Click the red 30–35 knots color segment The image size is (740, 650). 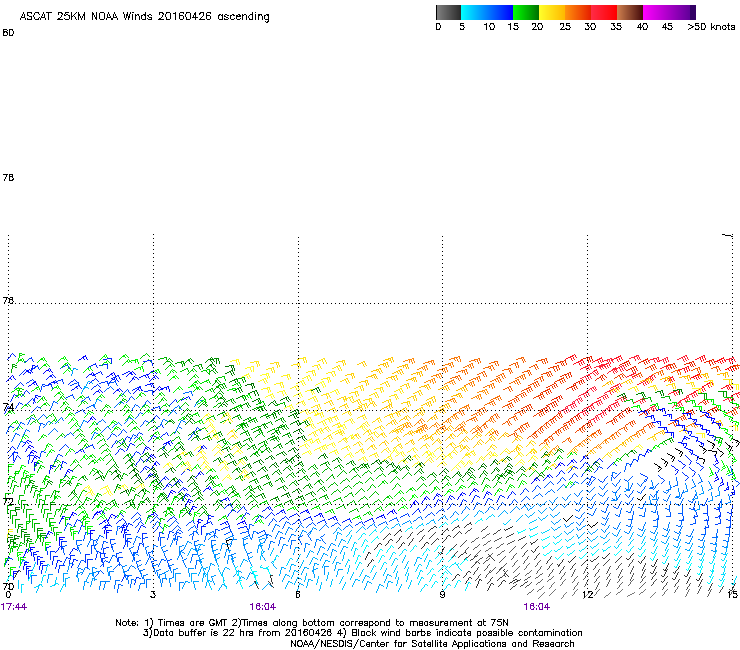click(x=604, y=12)
